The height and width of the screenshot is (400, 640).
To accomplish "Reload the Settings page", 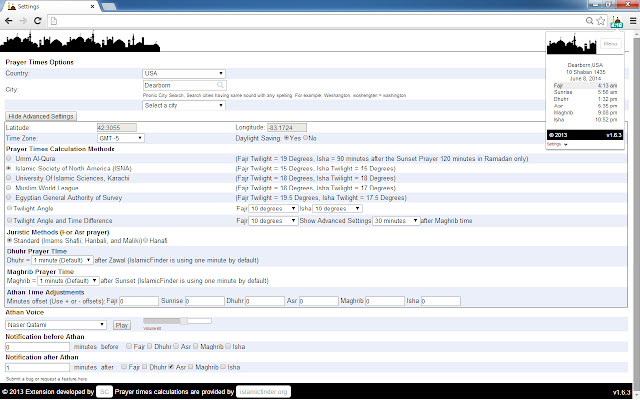I will pyautogui.click(x=39, y=19).
